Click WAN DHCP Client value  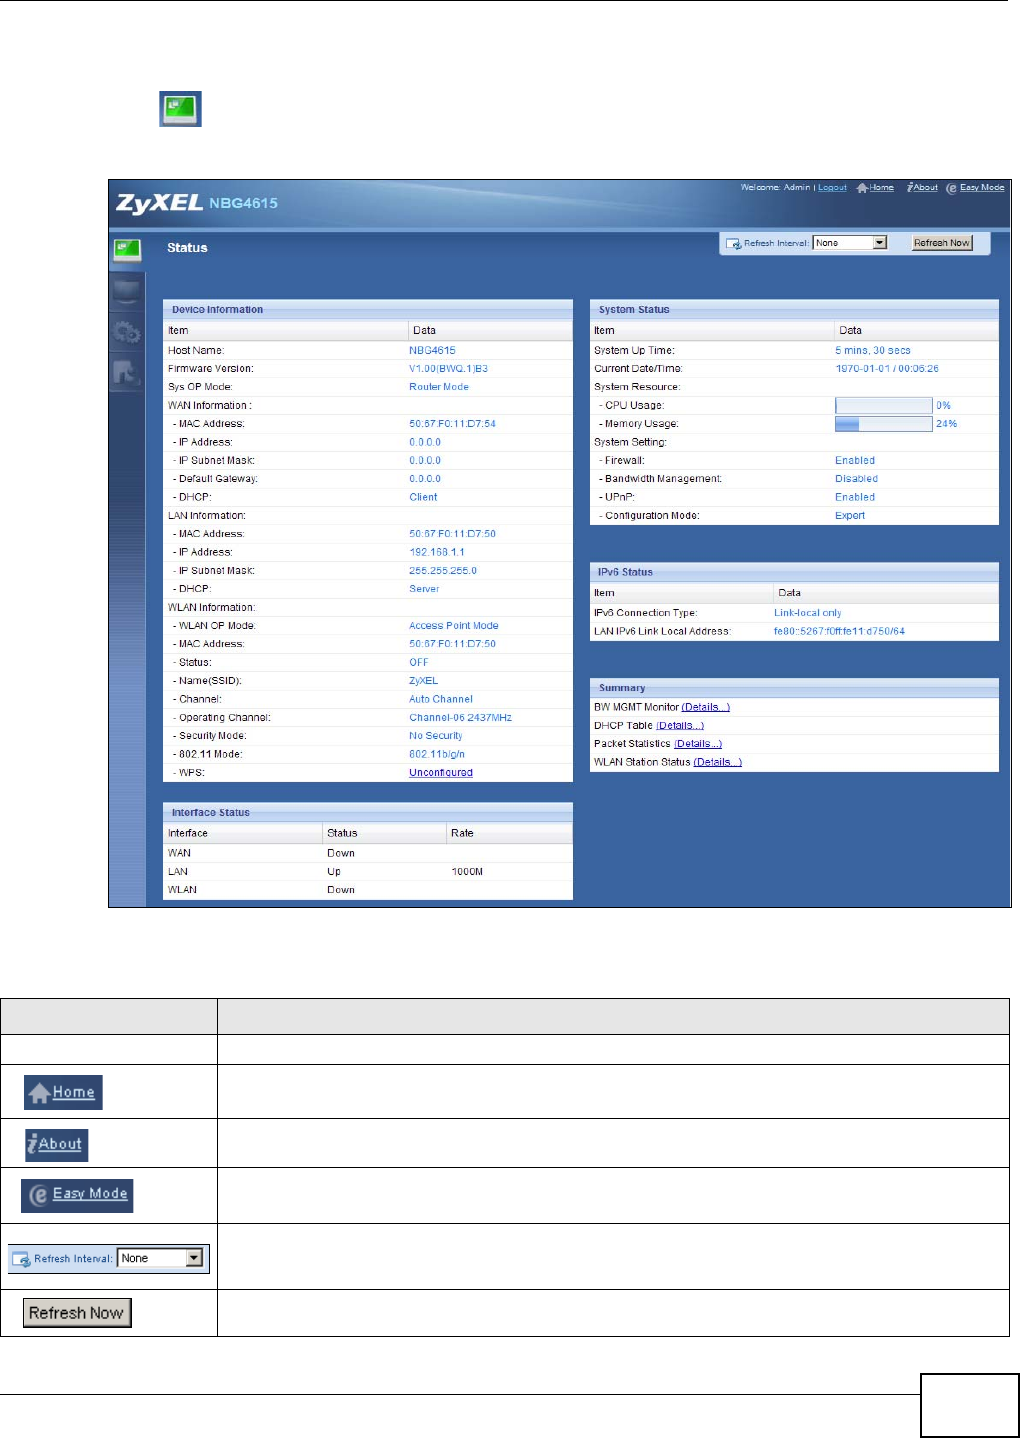pos(423,497)
